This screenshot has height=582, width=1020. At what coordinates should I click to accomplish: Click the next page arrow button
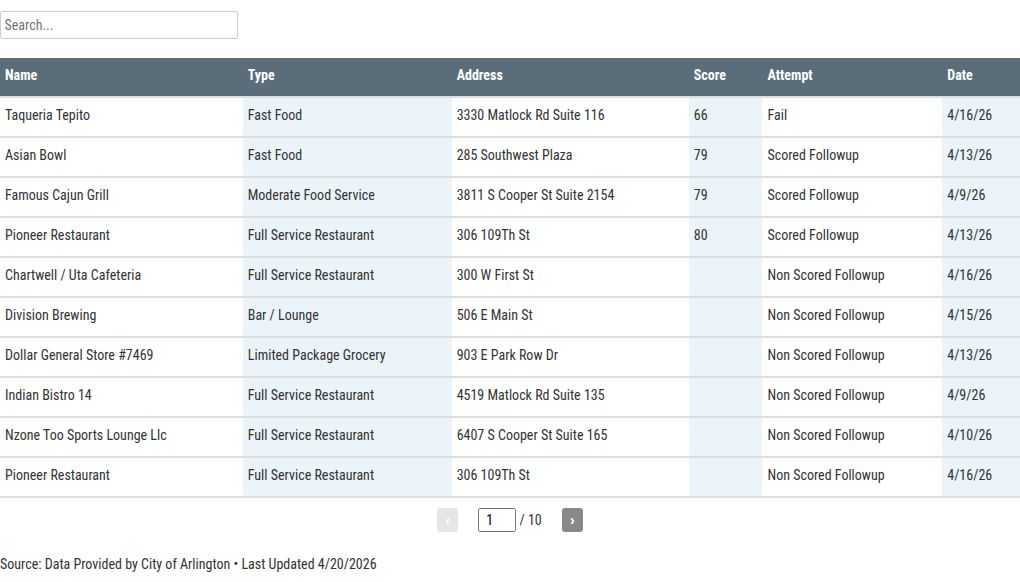click(x=572, y=520)
